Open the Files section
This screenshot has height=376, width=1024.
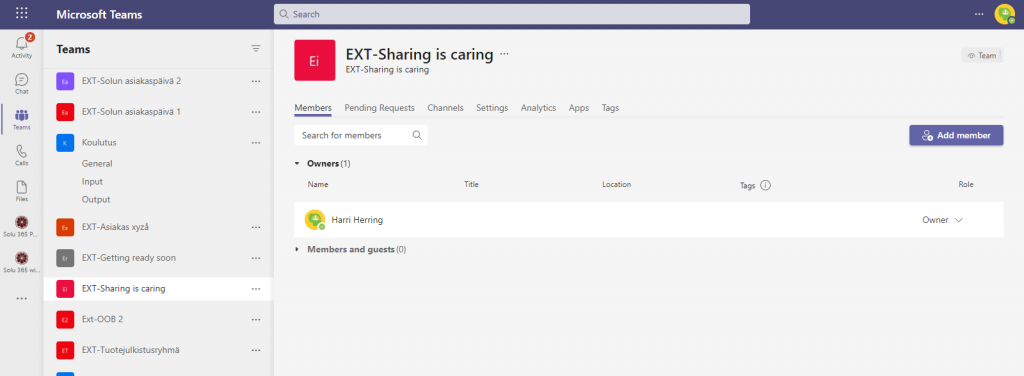(x=22, y=191)
